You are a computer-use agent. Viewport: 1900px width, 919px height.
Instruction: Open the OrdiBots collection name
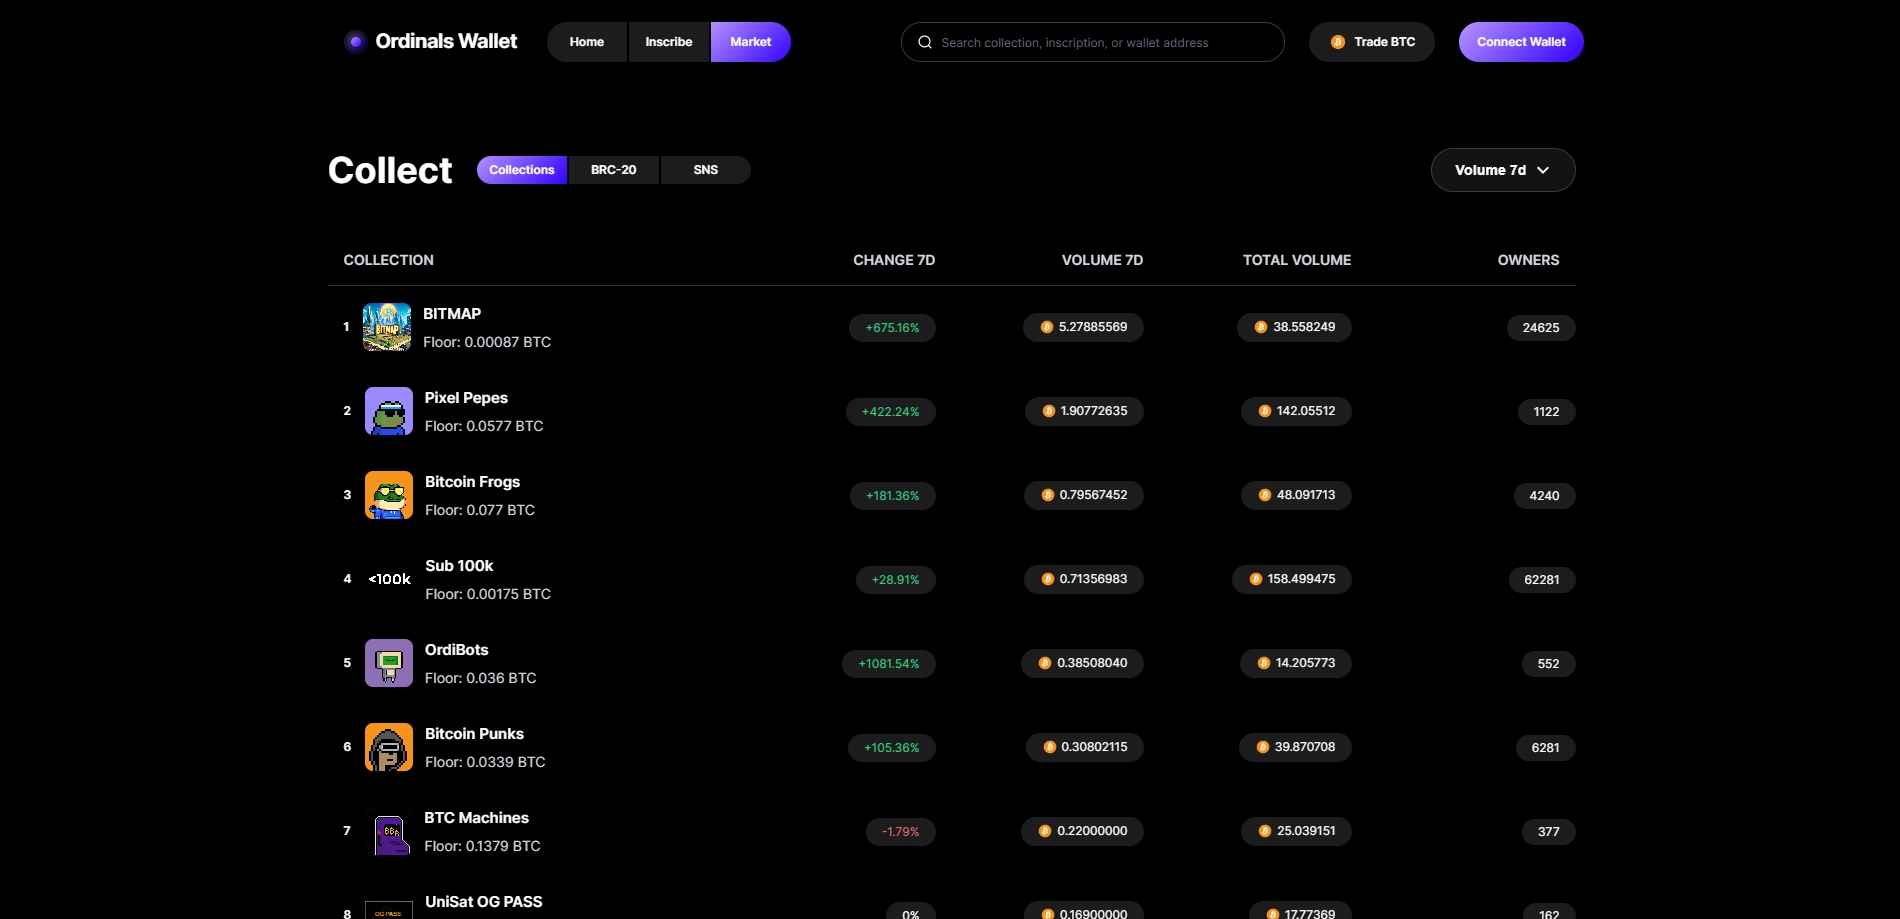(457, 650)
